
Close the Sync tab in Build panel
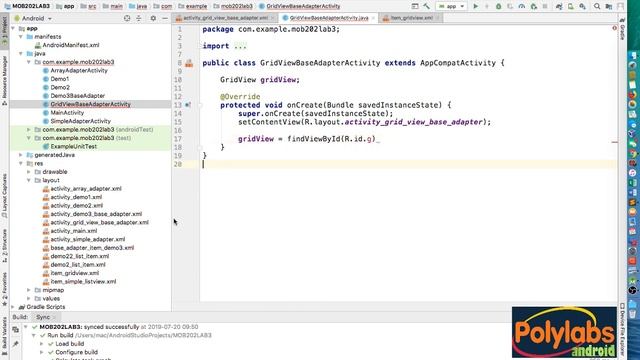point(54,317)
